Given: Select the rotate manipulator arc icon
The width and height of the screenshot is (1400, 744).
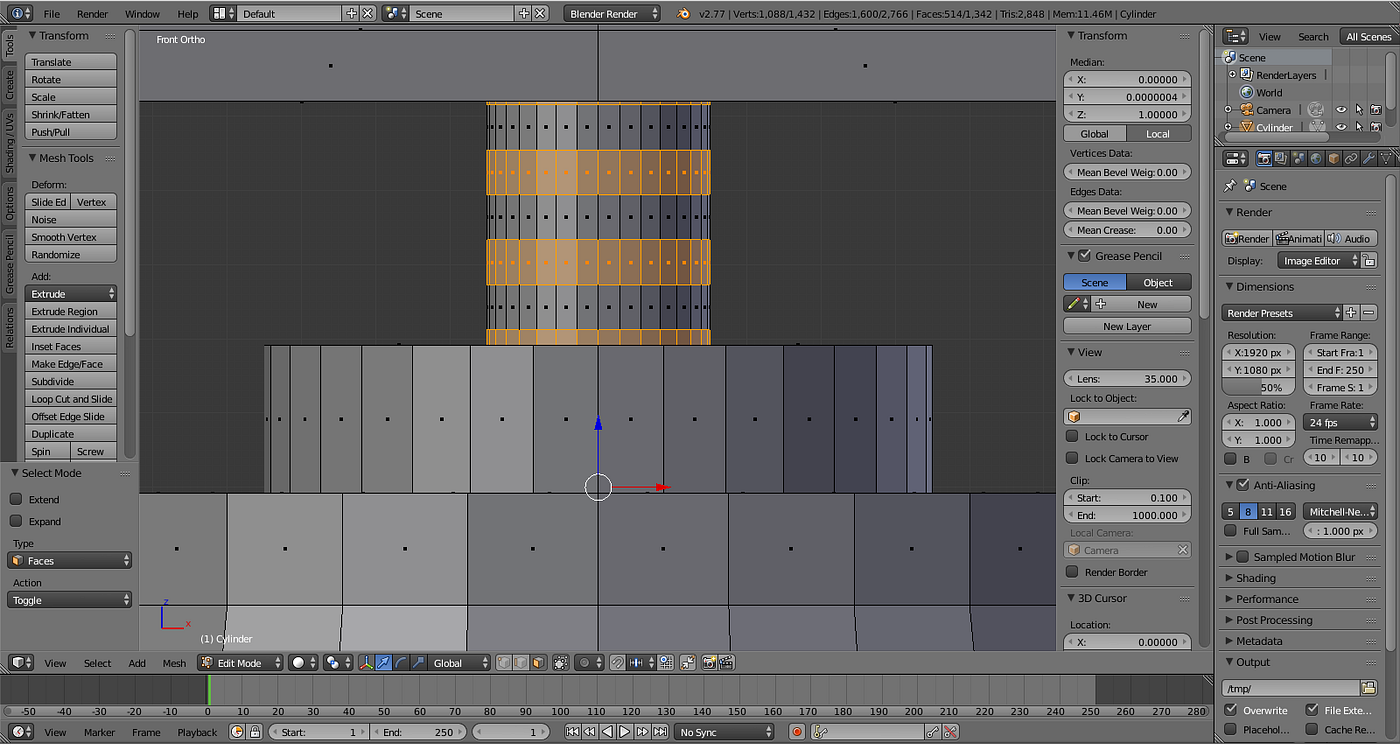Looking at the screenshot, I should (x=401, y=663).
